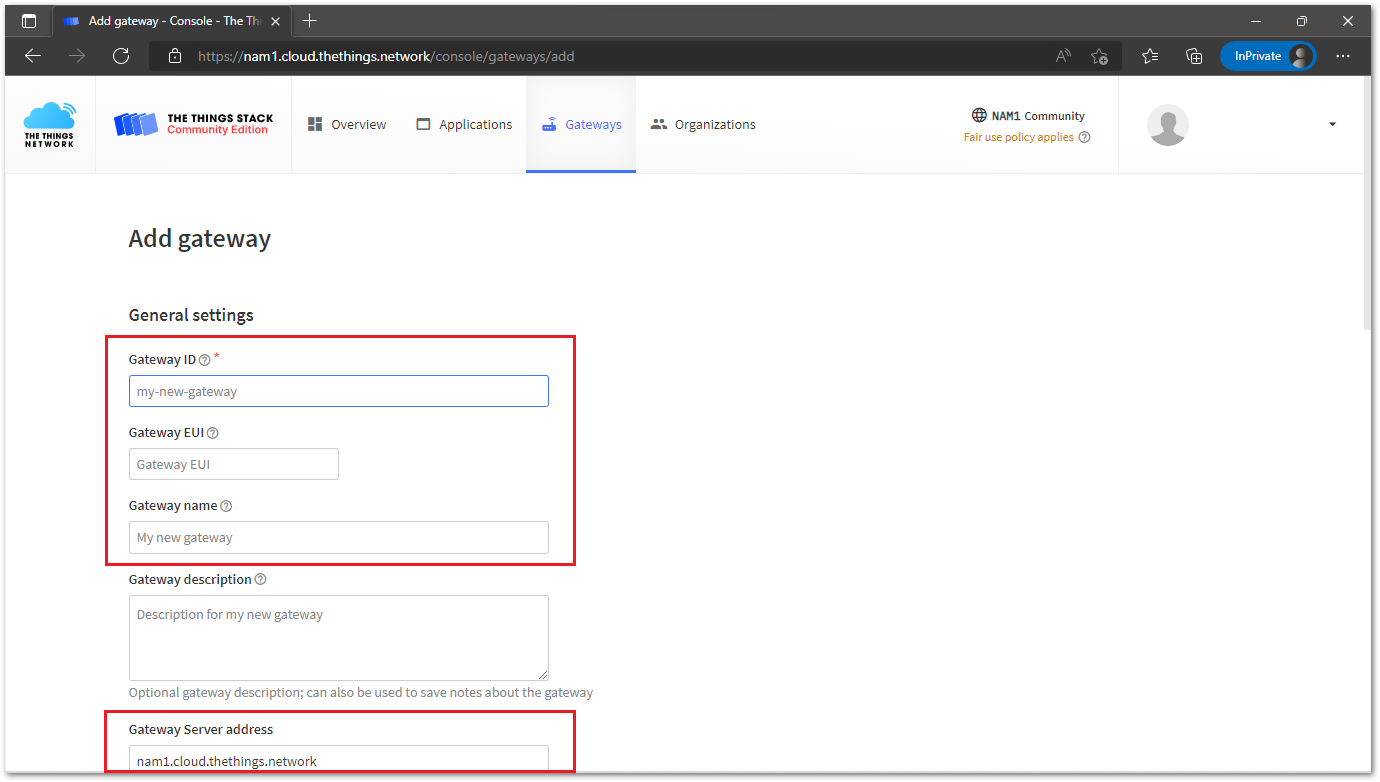The width and height of the screenshot is (1380, 782).
Task: Click the Gateway Server address field
Action: coord(339,760)
